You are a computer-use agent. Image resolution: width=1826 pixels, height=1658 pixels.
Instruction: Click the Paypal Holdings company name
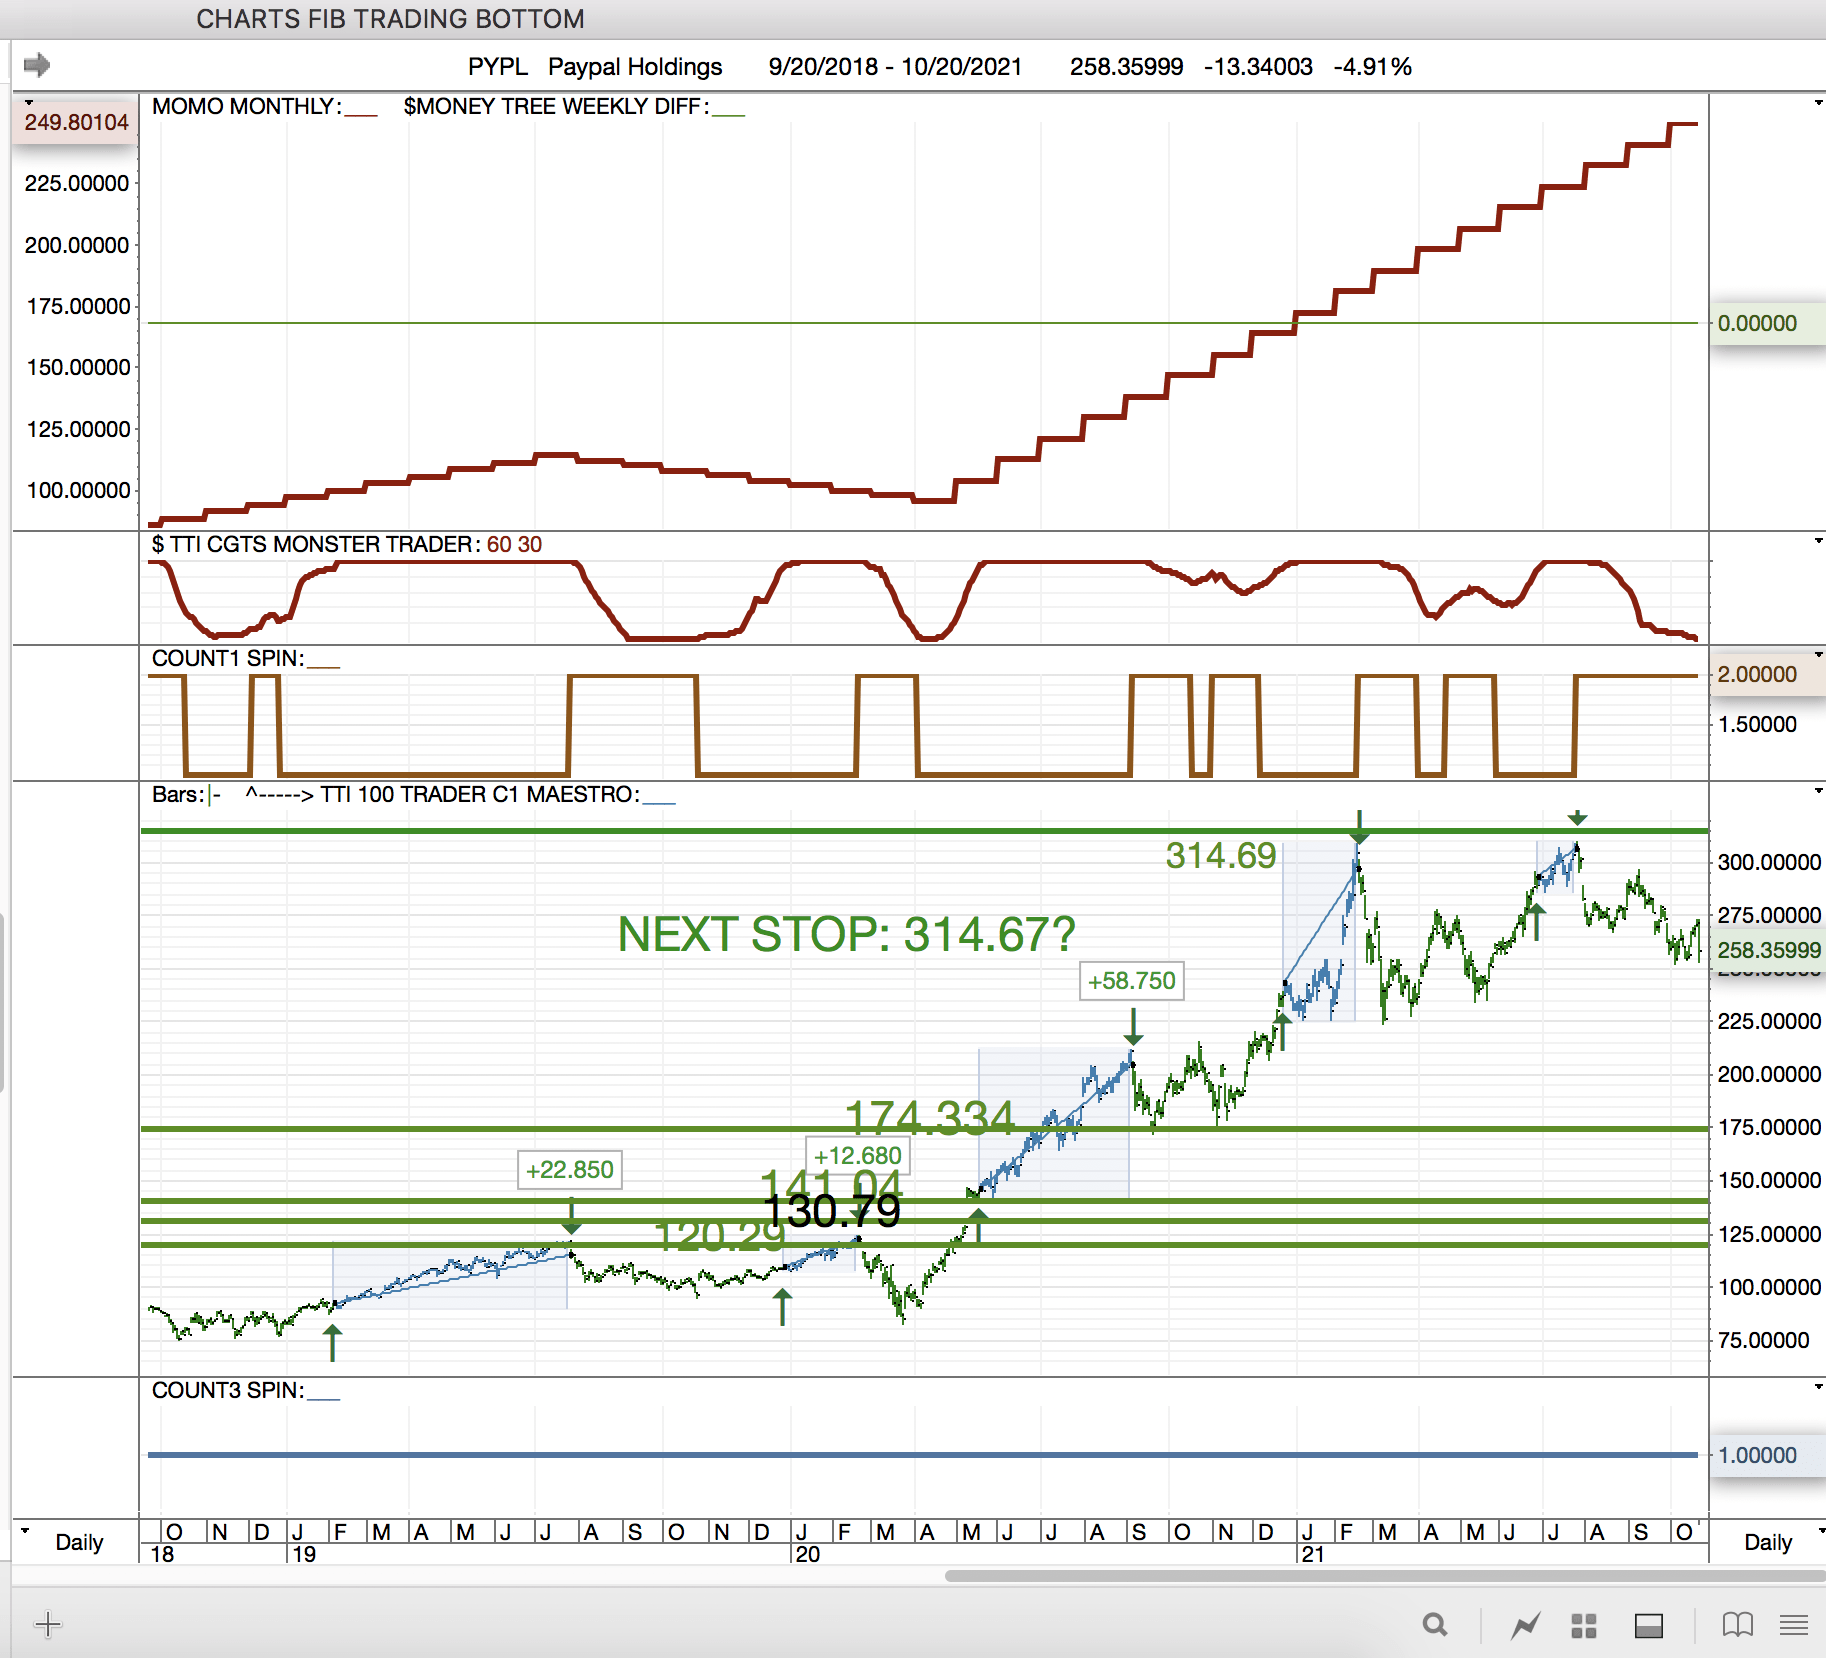pos(635,67)
